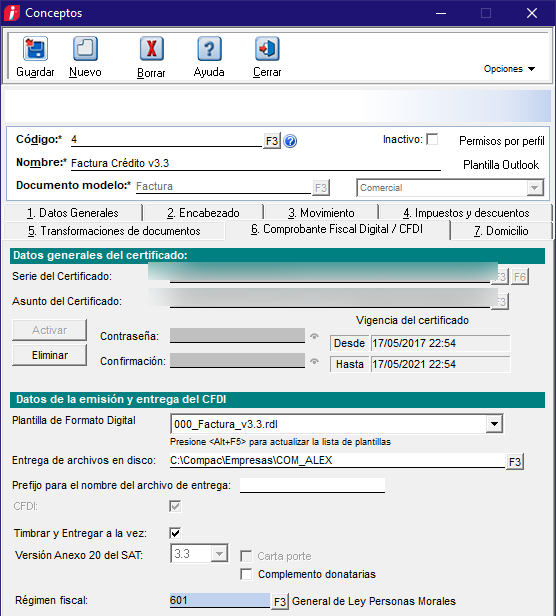Open Versión Anexo 20 del SAT dropdown
This screenshot has height=616, width=556.
pos(219,554)
